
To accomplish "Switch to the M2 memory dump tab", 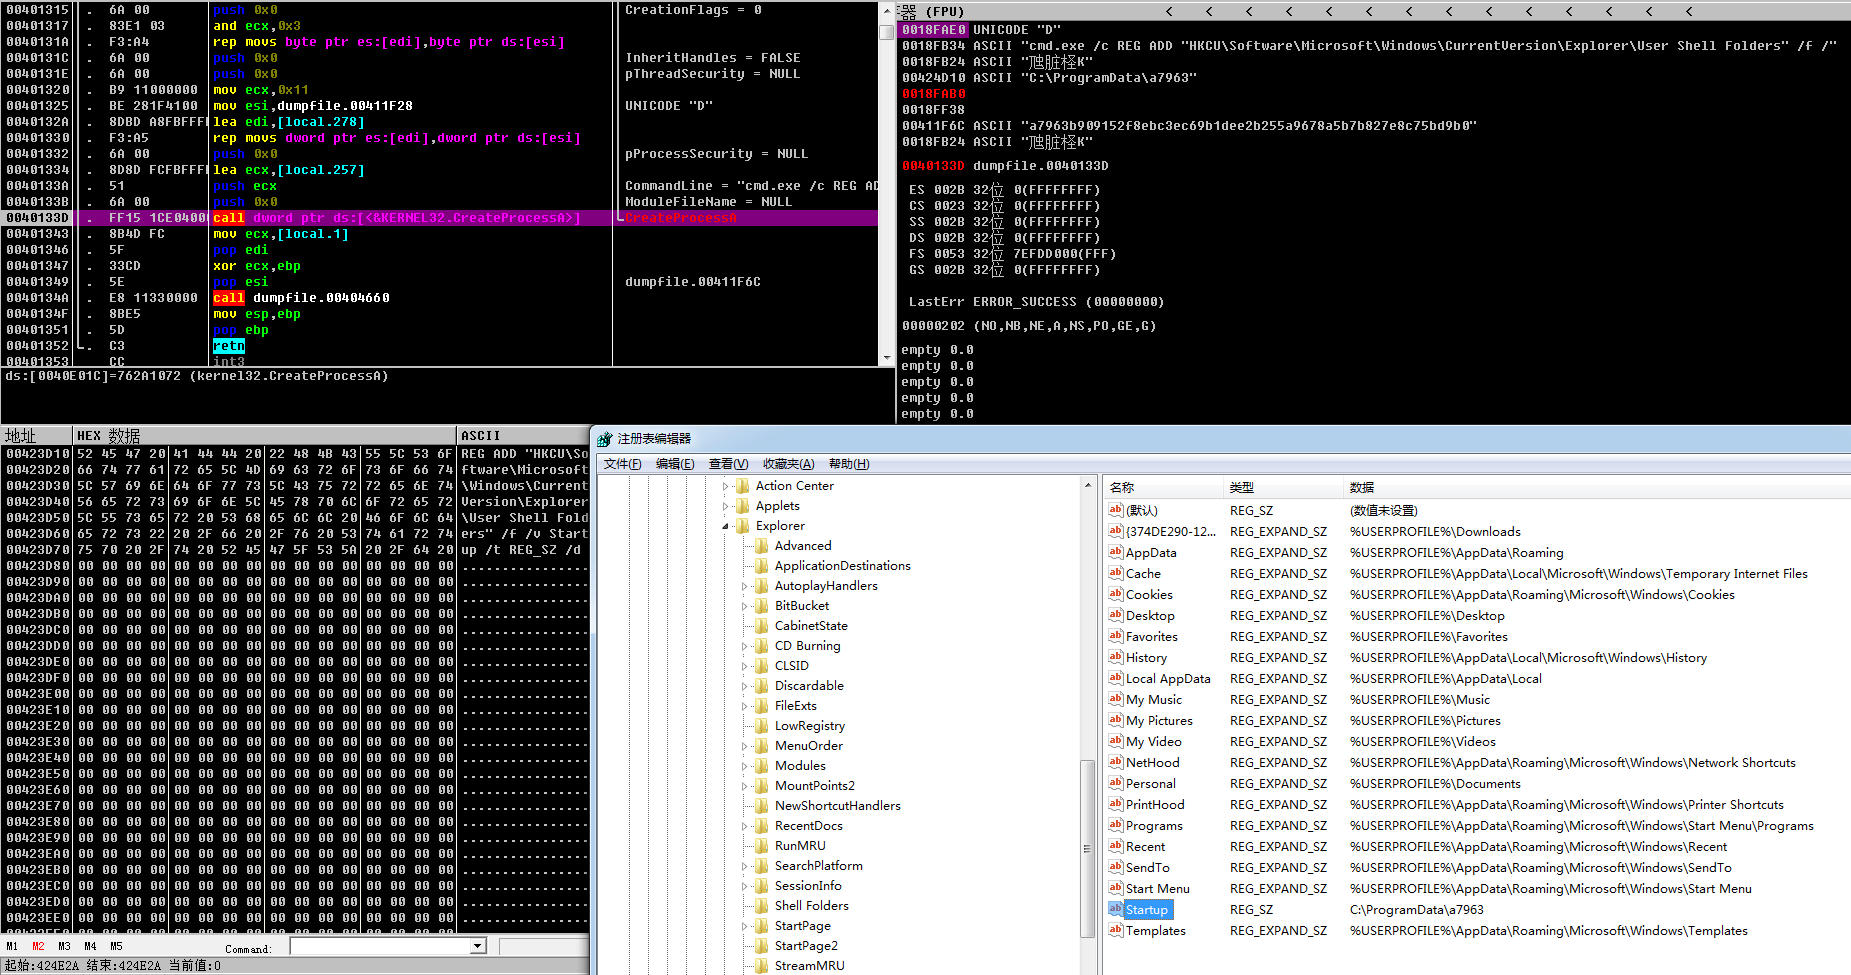I will 38,946.
